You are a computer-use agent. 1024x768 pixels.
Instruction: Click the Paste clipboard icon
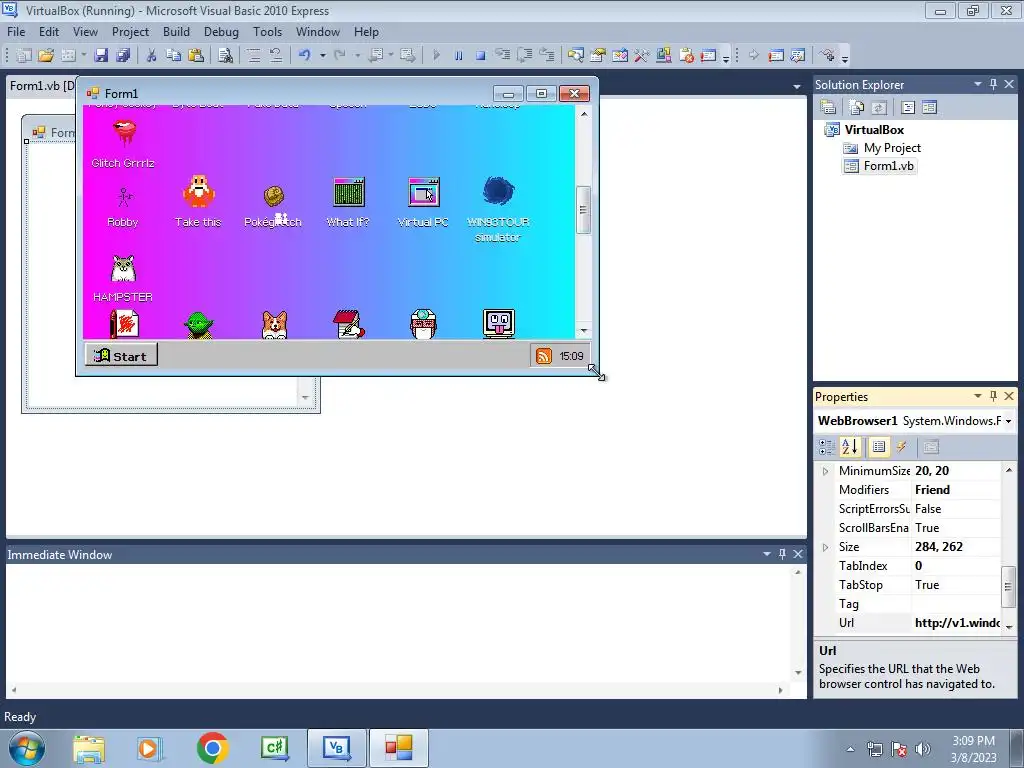195,56
